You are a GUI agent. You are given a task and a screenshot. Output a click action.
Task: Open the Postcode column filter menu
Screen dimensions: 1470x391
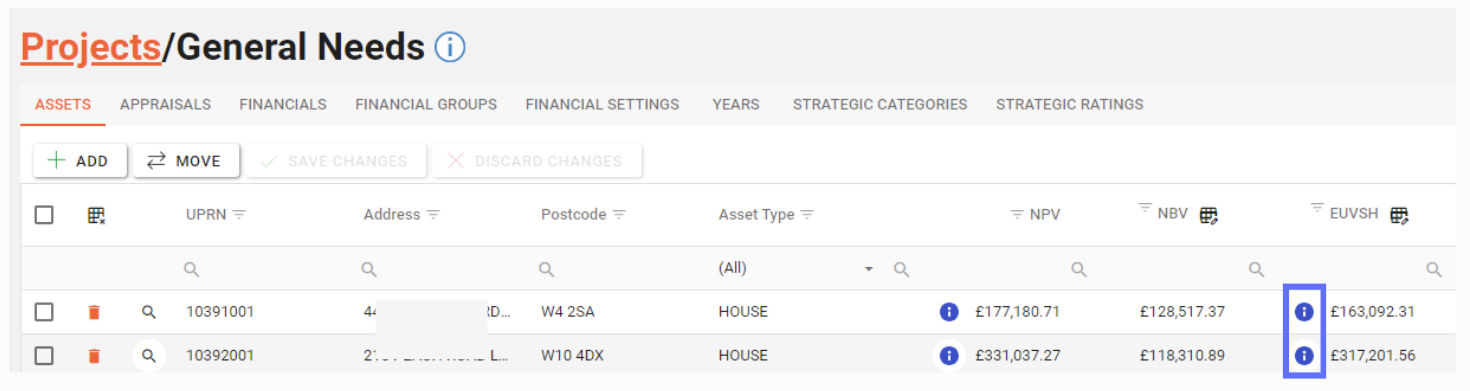[x=620, y=215]
